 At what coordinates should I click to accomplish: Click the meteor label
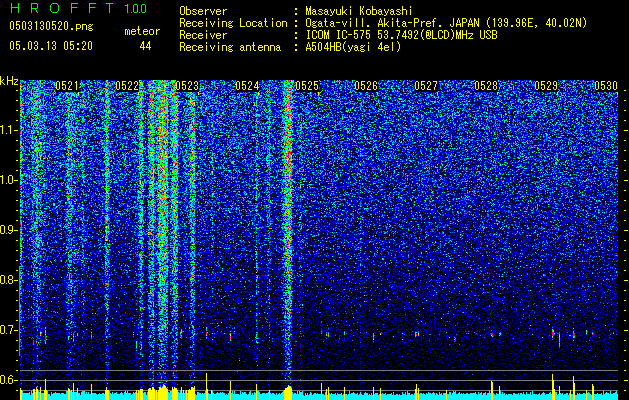(142, 31)
